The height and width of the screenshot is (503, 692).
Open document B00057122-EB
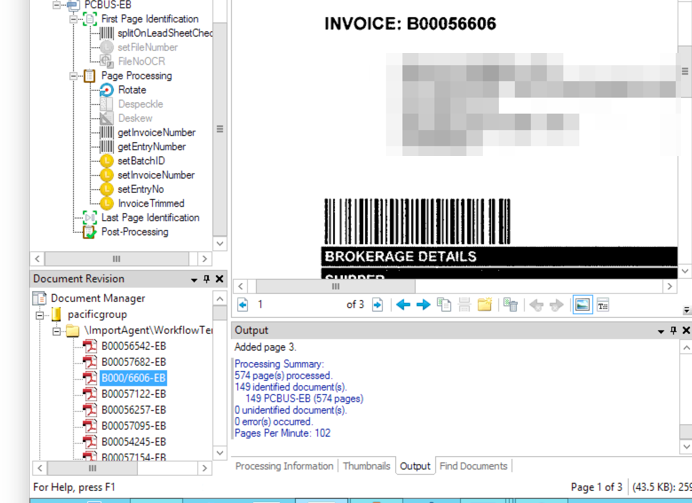coord(133,394)
